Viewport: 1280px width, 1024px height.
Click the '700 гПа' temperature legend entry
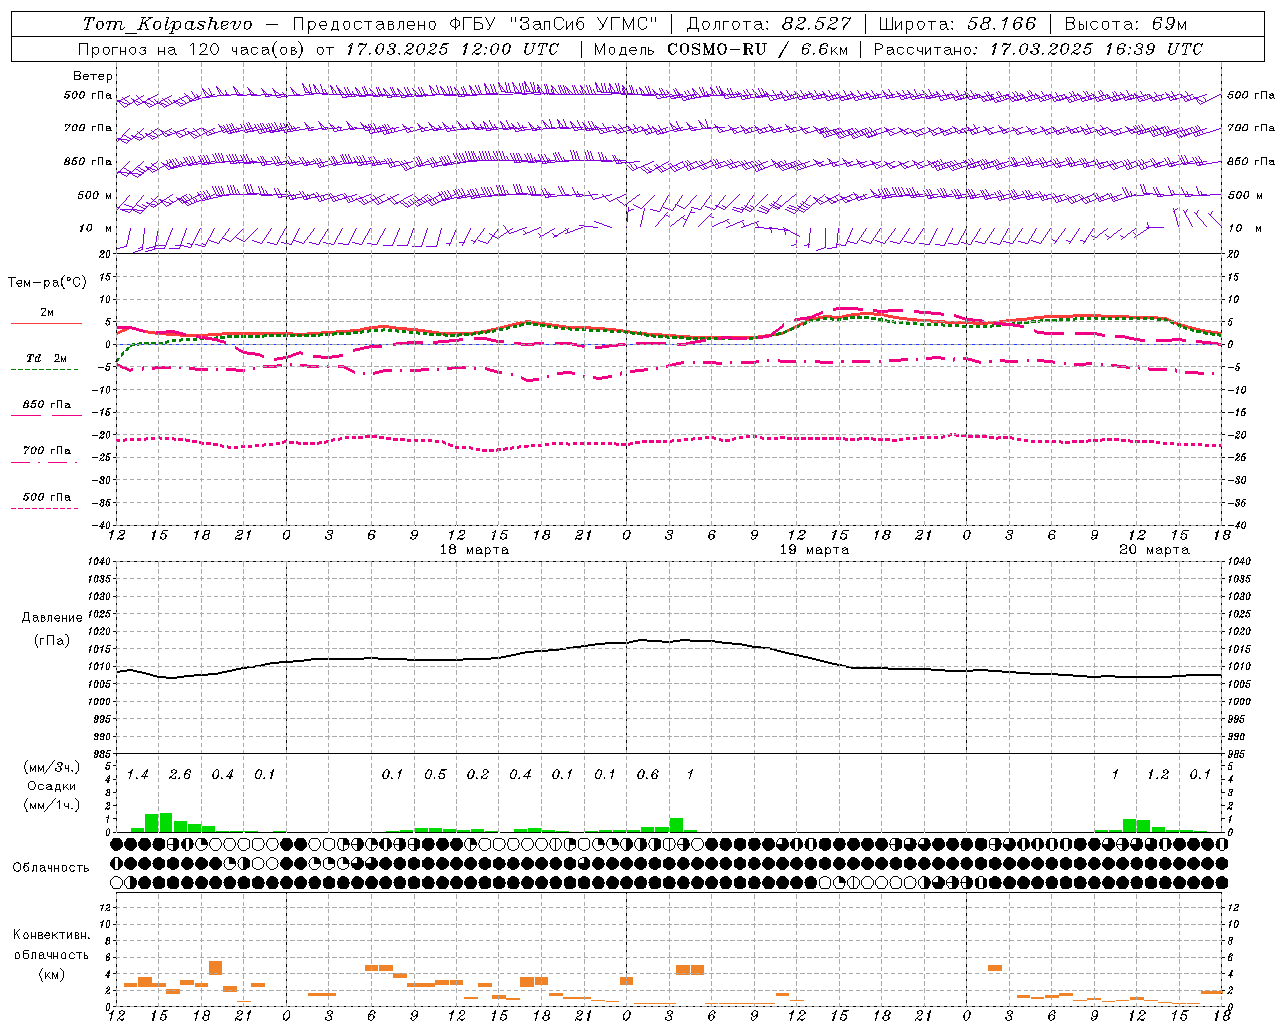coord(47,451)
